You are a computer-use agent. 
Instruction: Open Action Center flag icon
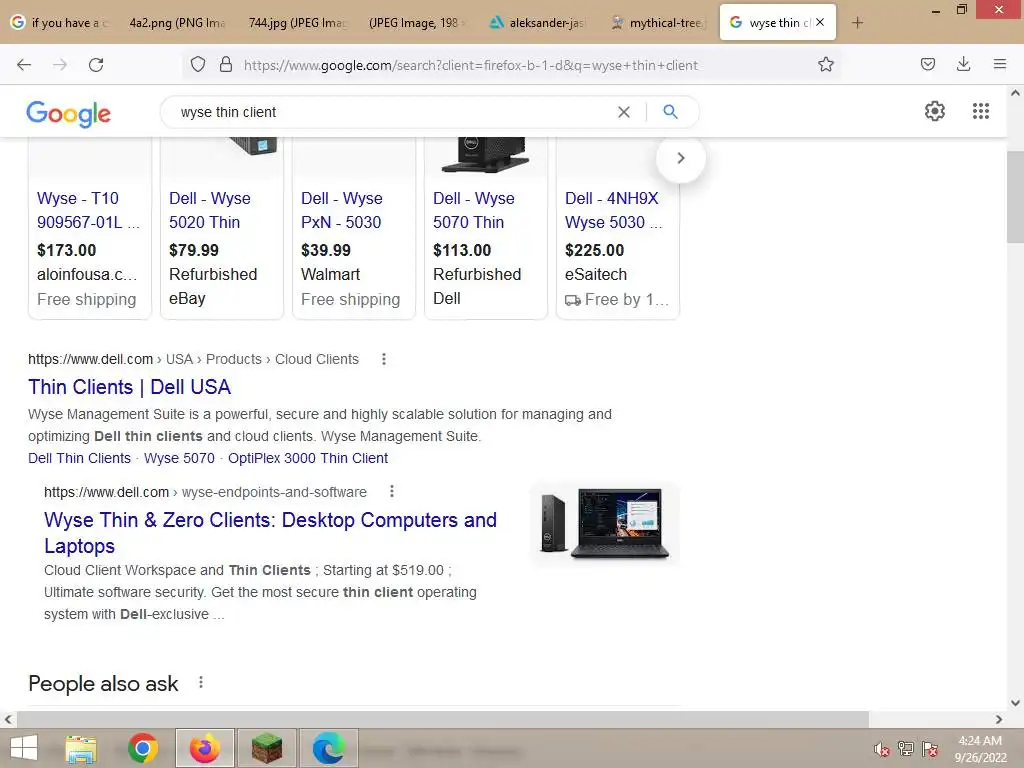(930, 749)
